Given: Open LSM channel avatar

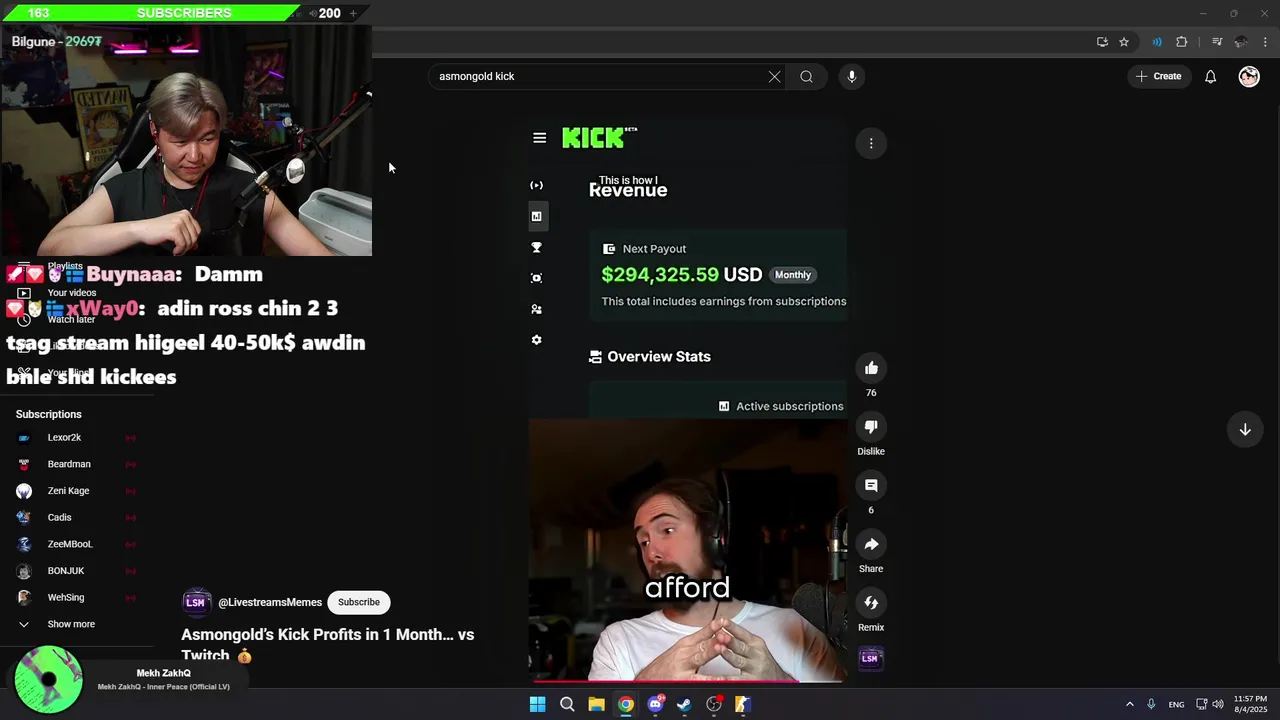Looking at the screenshot, I should tap(196, 602).
